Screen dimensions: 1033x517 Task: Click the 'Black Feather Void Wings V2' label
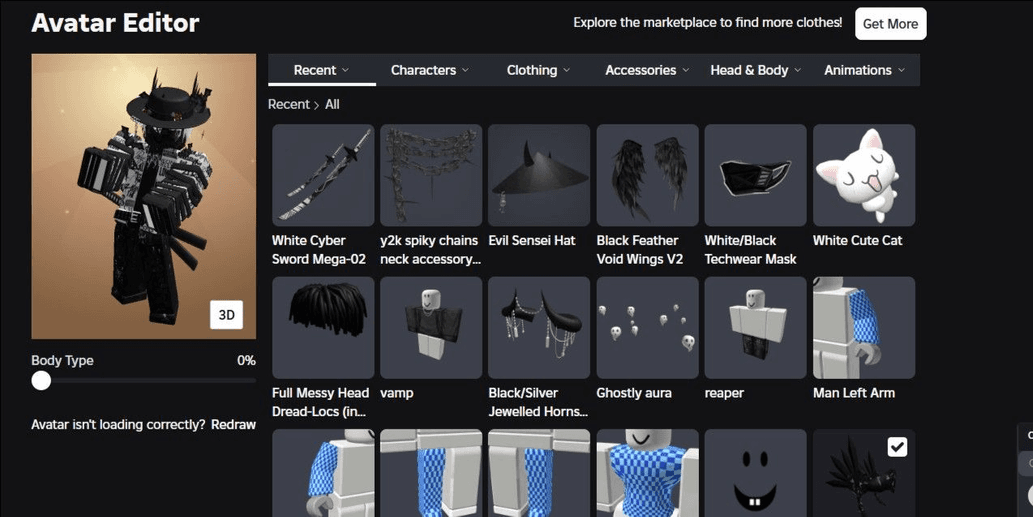(x=640, y=250)
